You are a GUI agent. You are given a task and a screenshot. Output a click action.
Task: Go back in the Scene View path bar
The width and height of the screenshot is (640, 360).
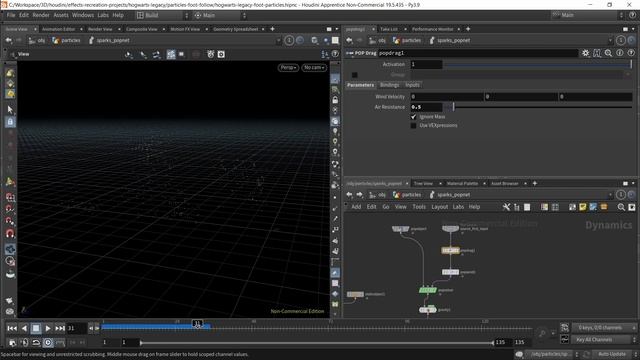point(9,40)
